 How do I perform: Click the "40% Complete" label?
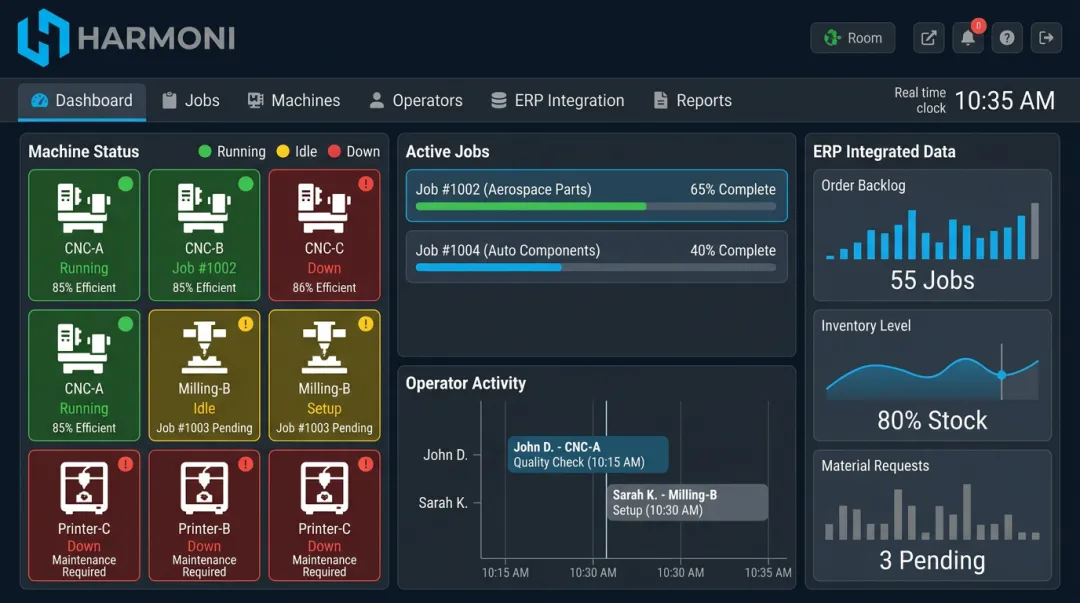point(733,251)
